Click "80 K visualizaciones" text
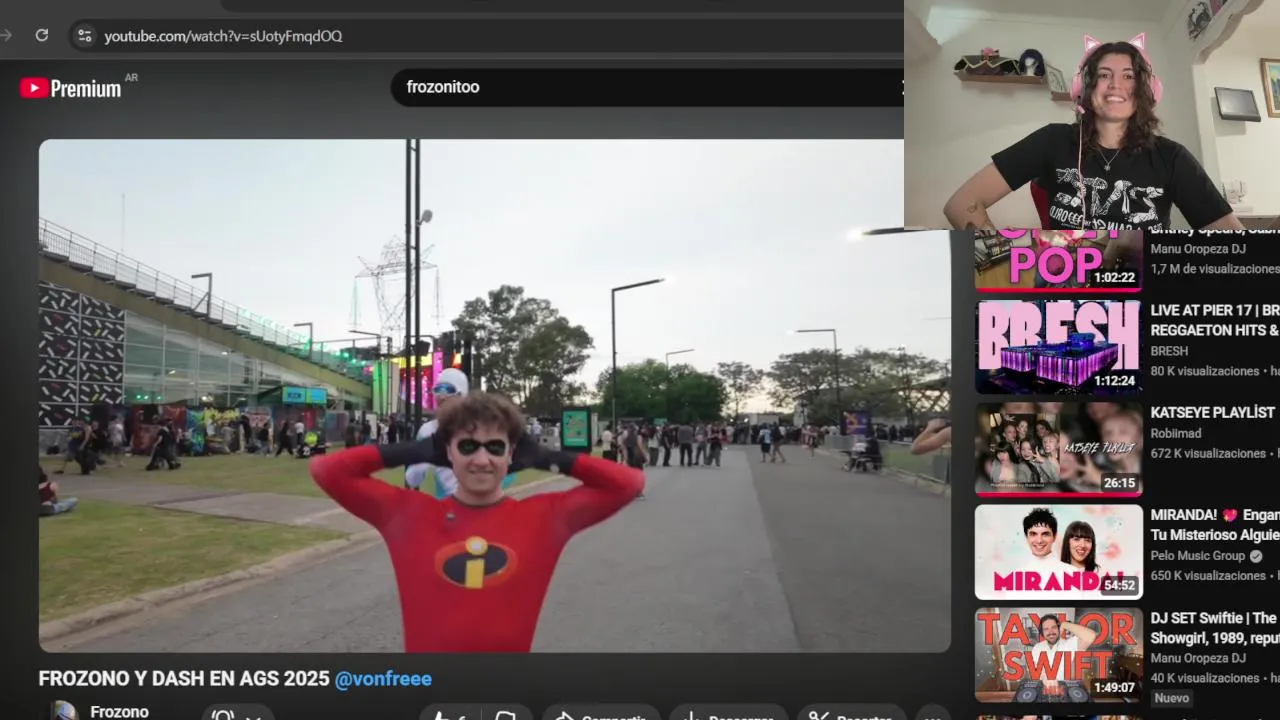 pos(1205,371)
